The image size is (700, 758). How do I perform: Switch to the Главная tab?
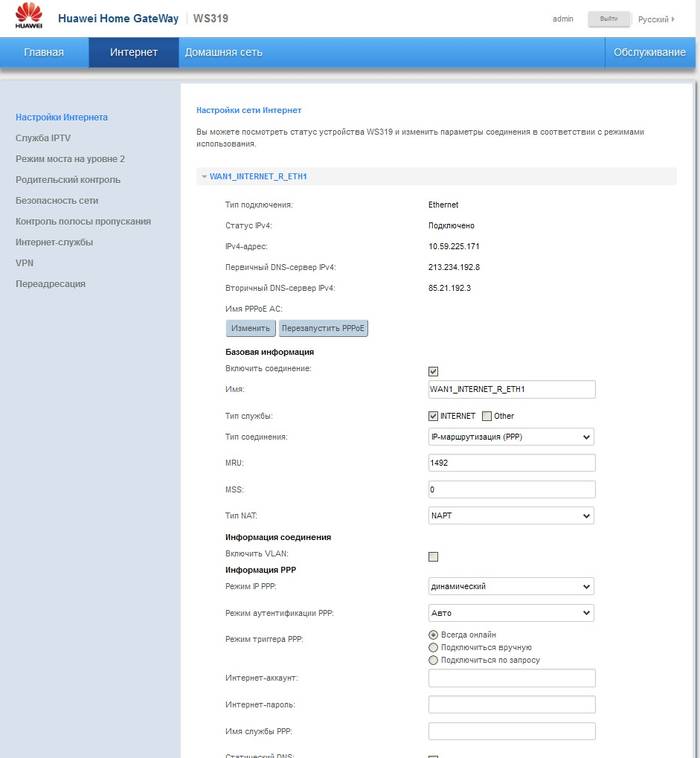pyautogui.click(x=44, y=52)
